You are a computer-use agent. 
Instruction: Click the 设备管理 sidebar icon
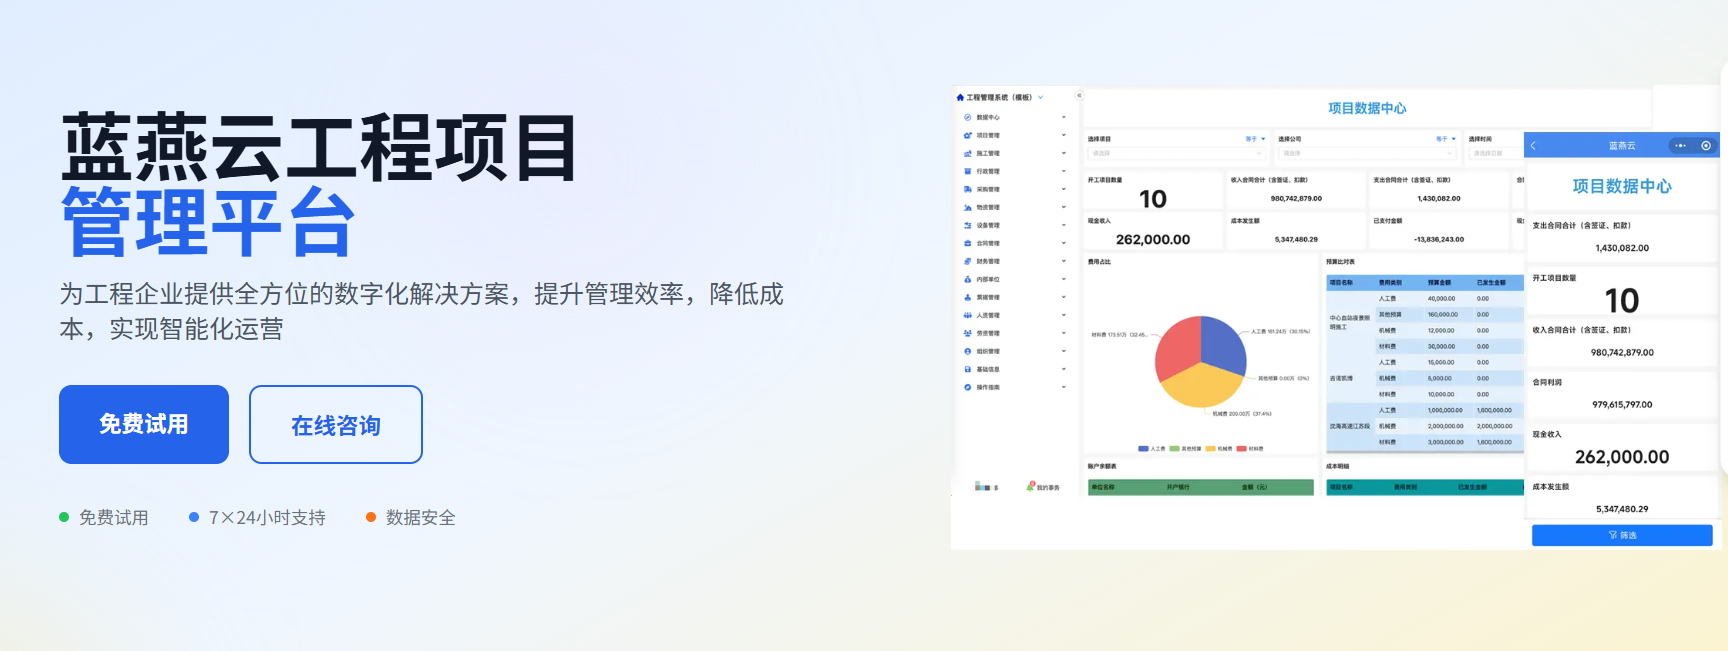point(967,225)
